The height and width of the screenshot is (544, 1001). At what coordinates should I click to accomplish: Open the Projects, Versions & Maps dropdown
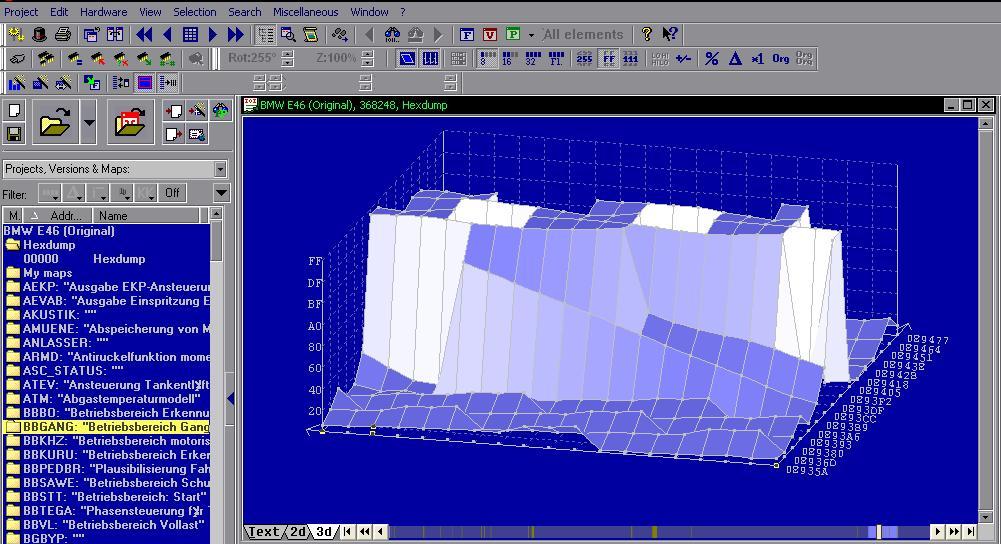(x=220, y=169)
